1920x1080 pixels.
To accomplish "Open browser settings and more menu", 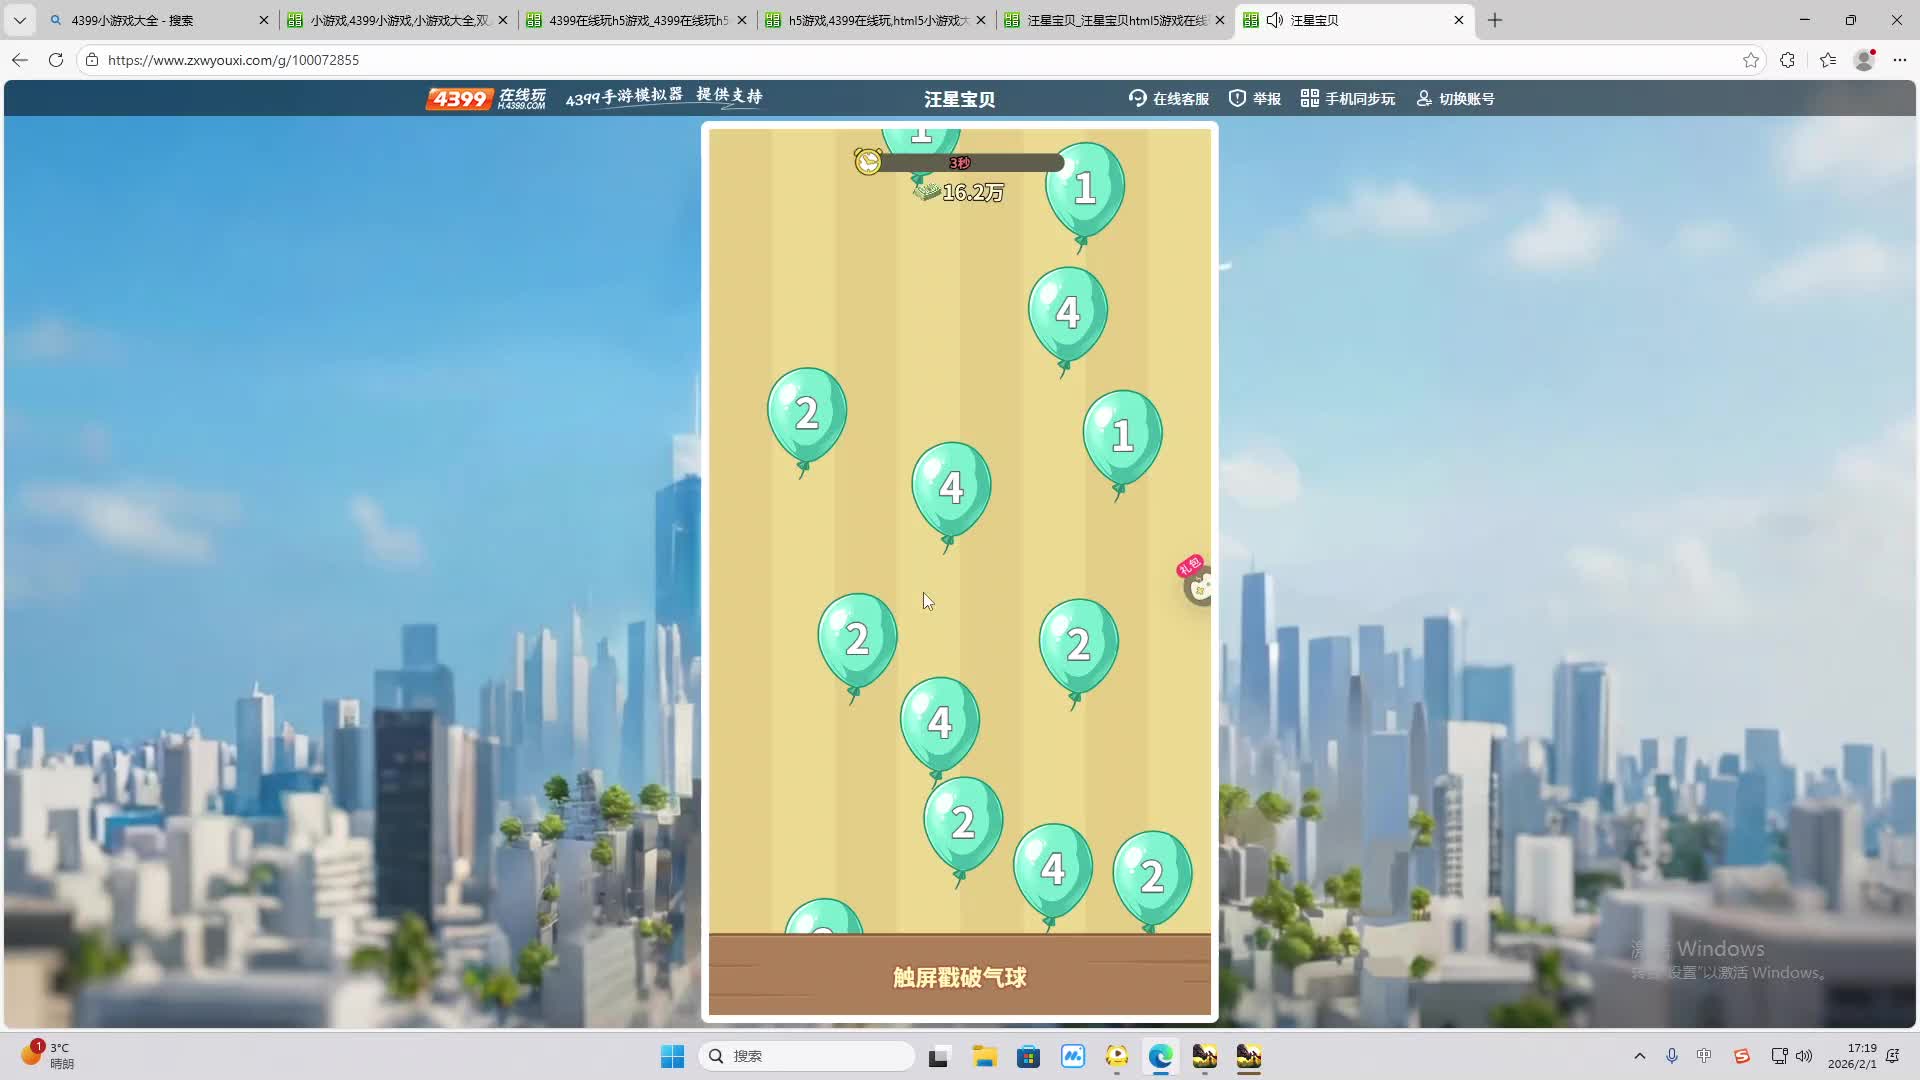I will (x=1900, y=60).
